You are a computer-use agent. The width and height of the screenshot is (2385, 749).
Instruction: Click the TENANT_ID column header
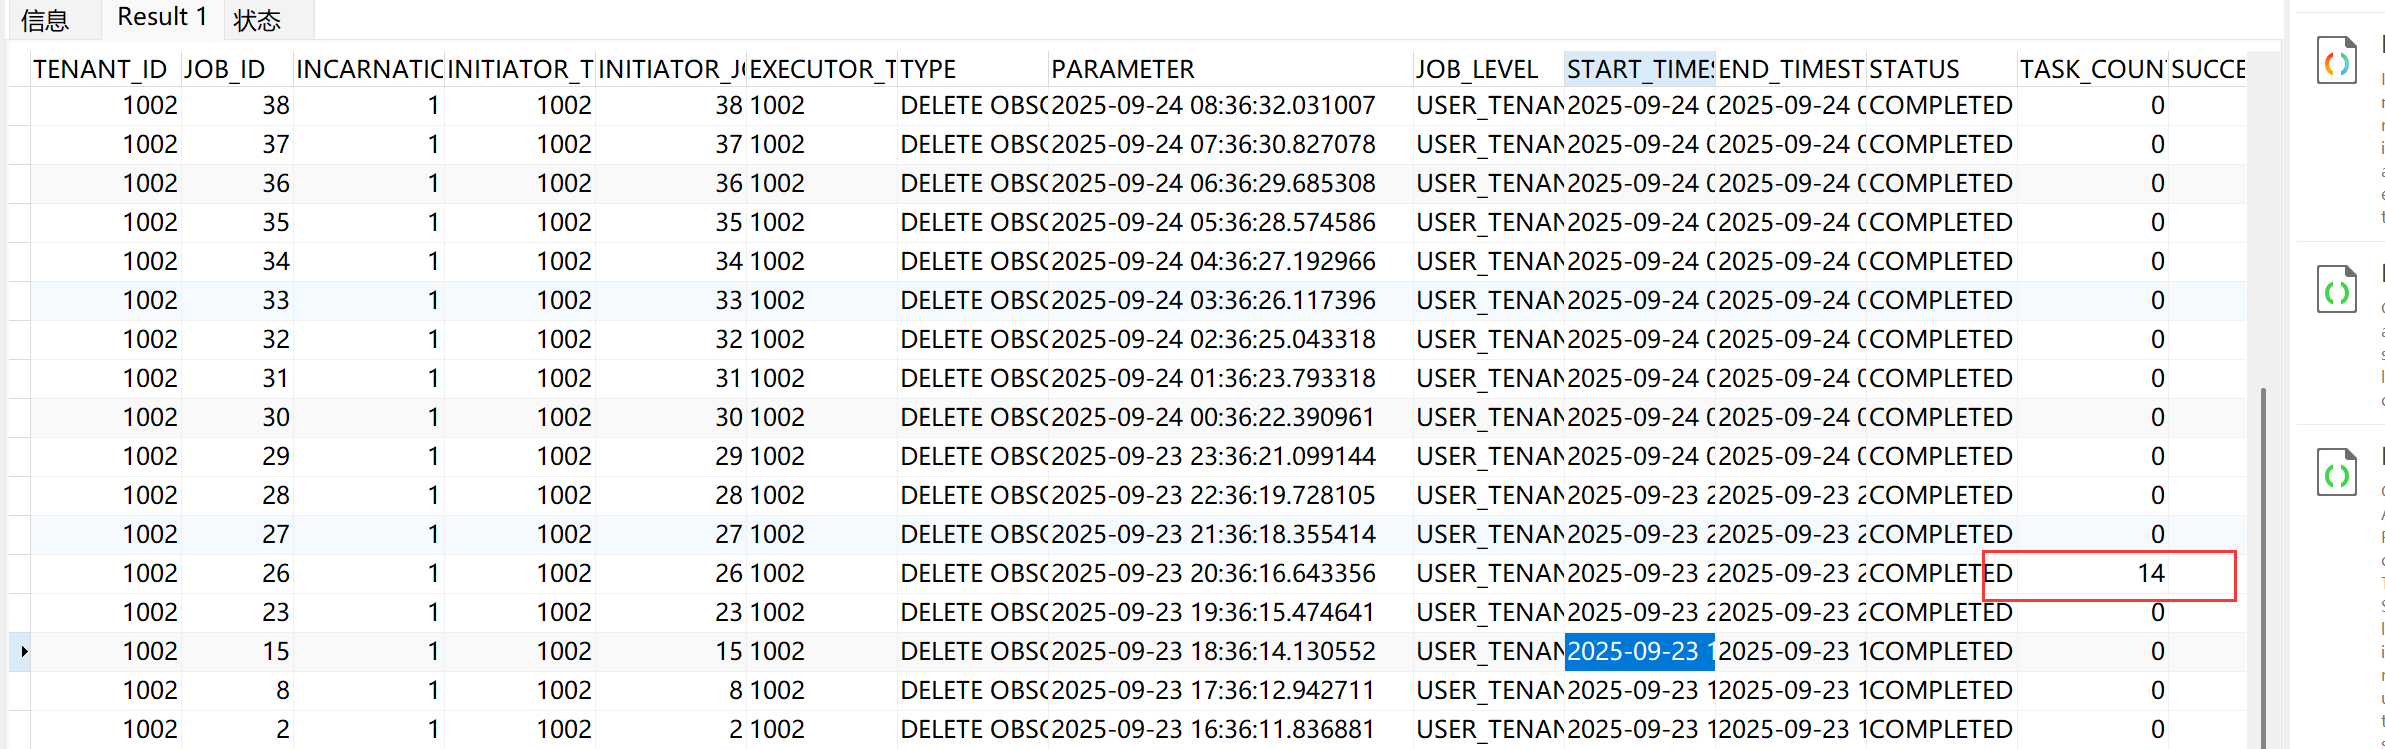tap(100, 69)
